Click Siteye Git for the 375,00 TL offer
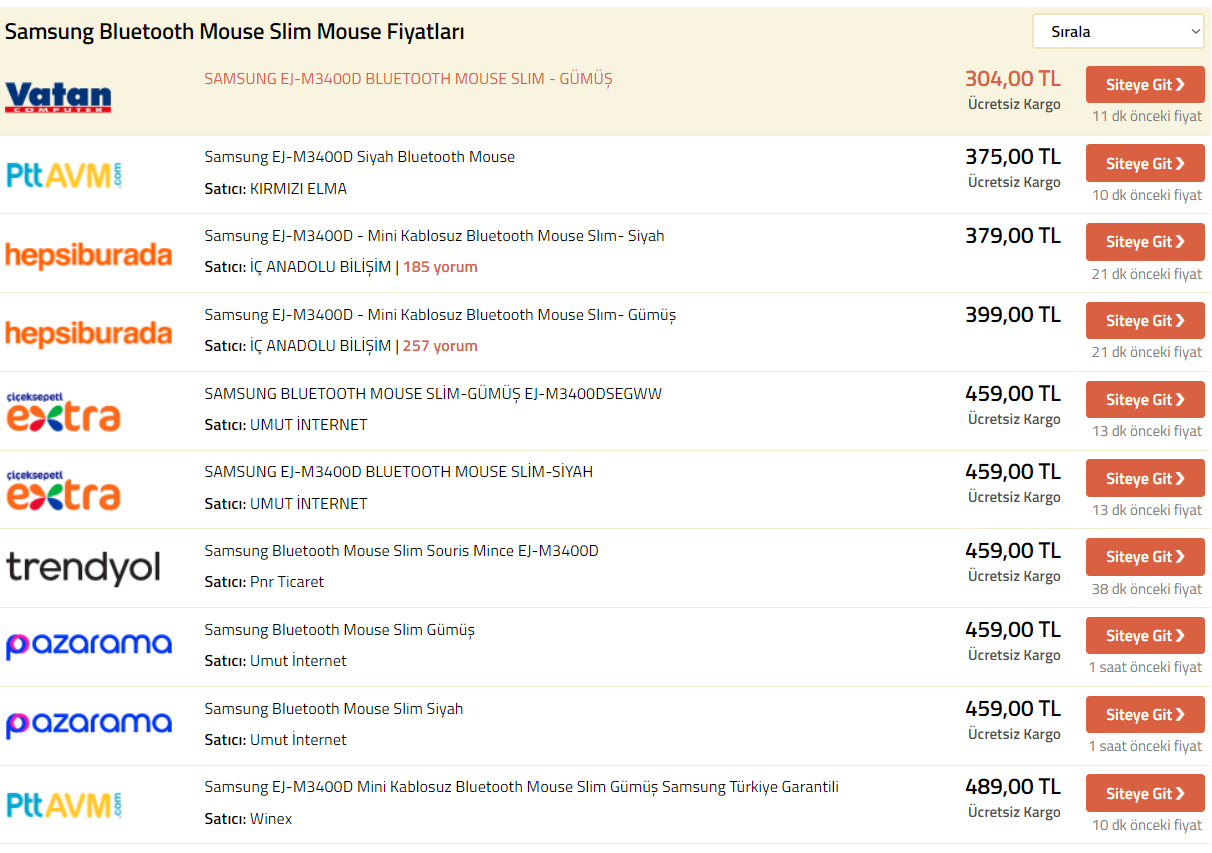The height and width of the screenshot is (853, 1212). pos(1145,163)
